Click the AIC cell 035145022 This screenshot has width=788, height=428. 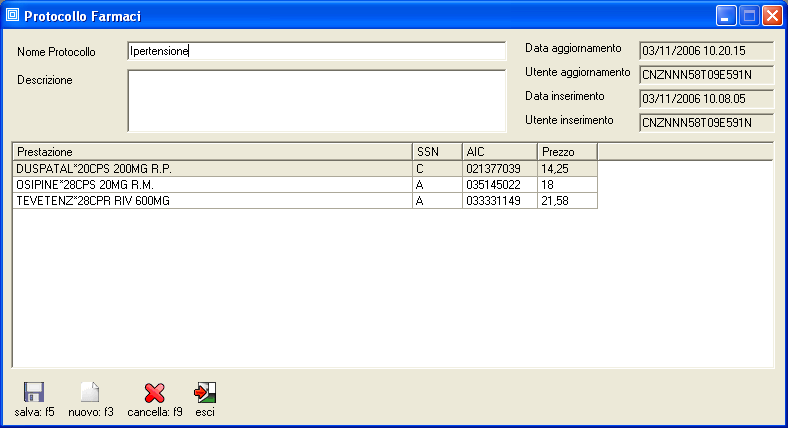(x=499, y=185)
